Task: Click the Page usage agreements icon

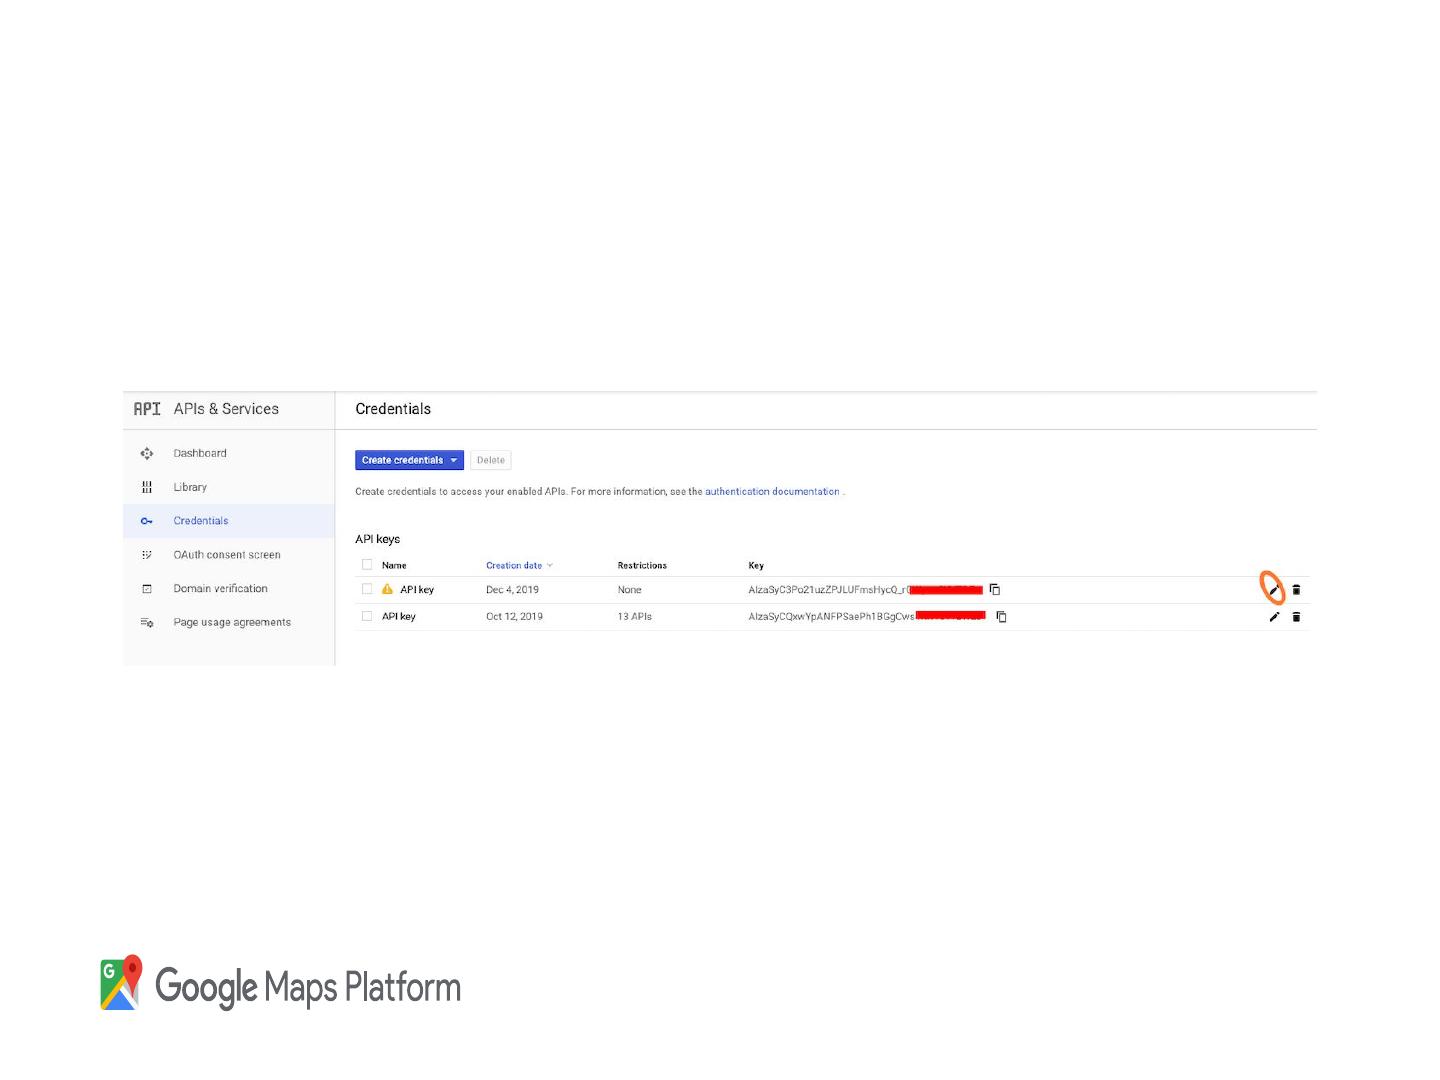Action: point(147,622)
